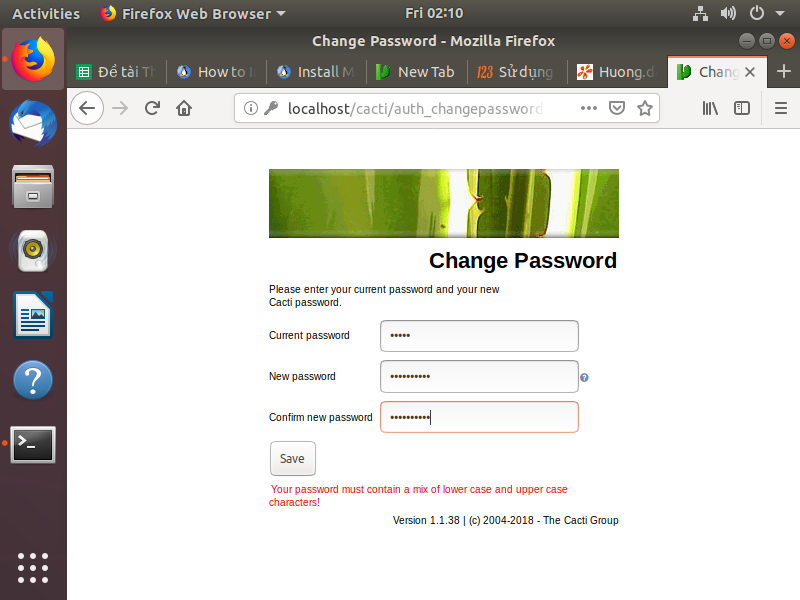
Task: Open the Library bookshelf icon
Action: coord(710,108)
